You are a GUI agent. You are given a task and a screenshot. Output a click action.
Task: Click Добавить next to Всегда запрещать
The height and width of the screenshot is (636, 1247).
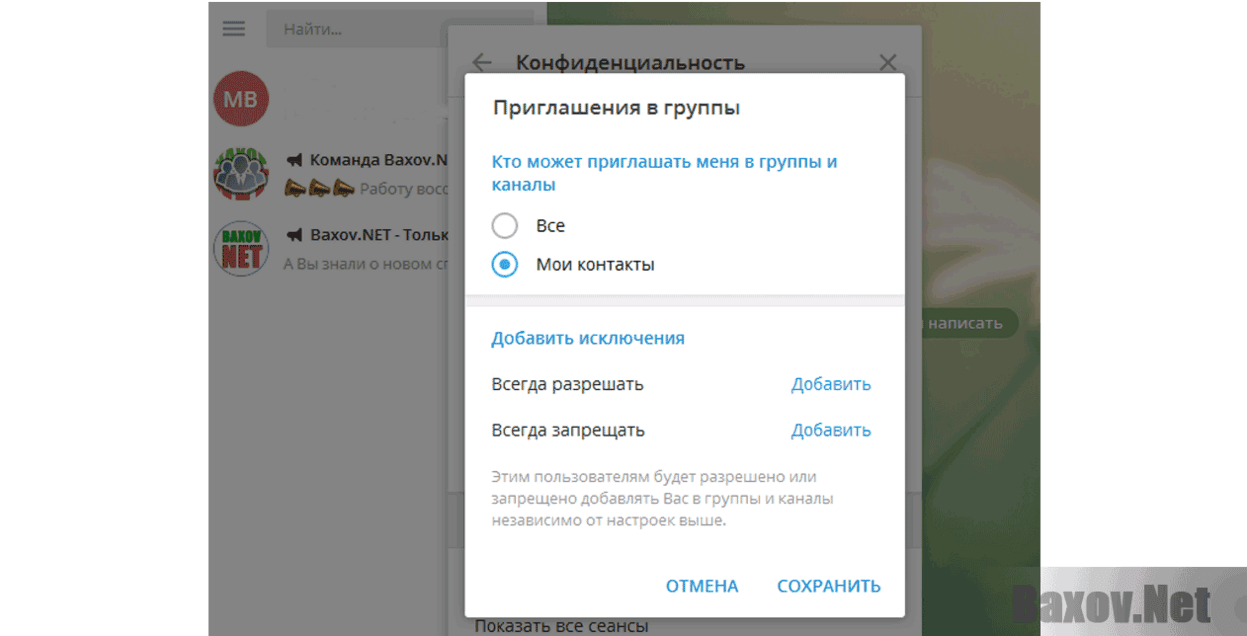click(830, 429)
